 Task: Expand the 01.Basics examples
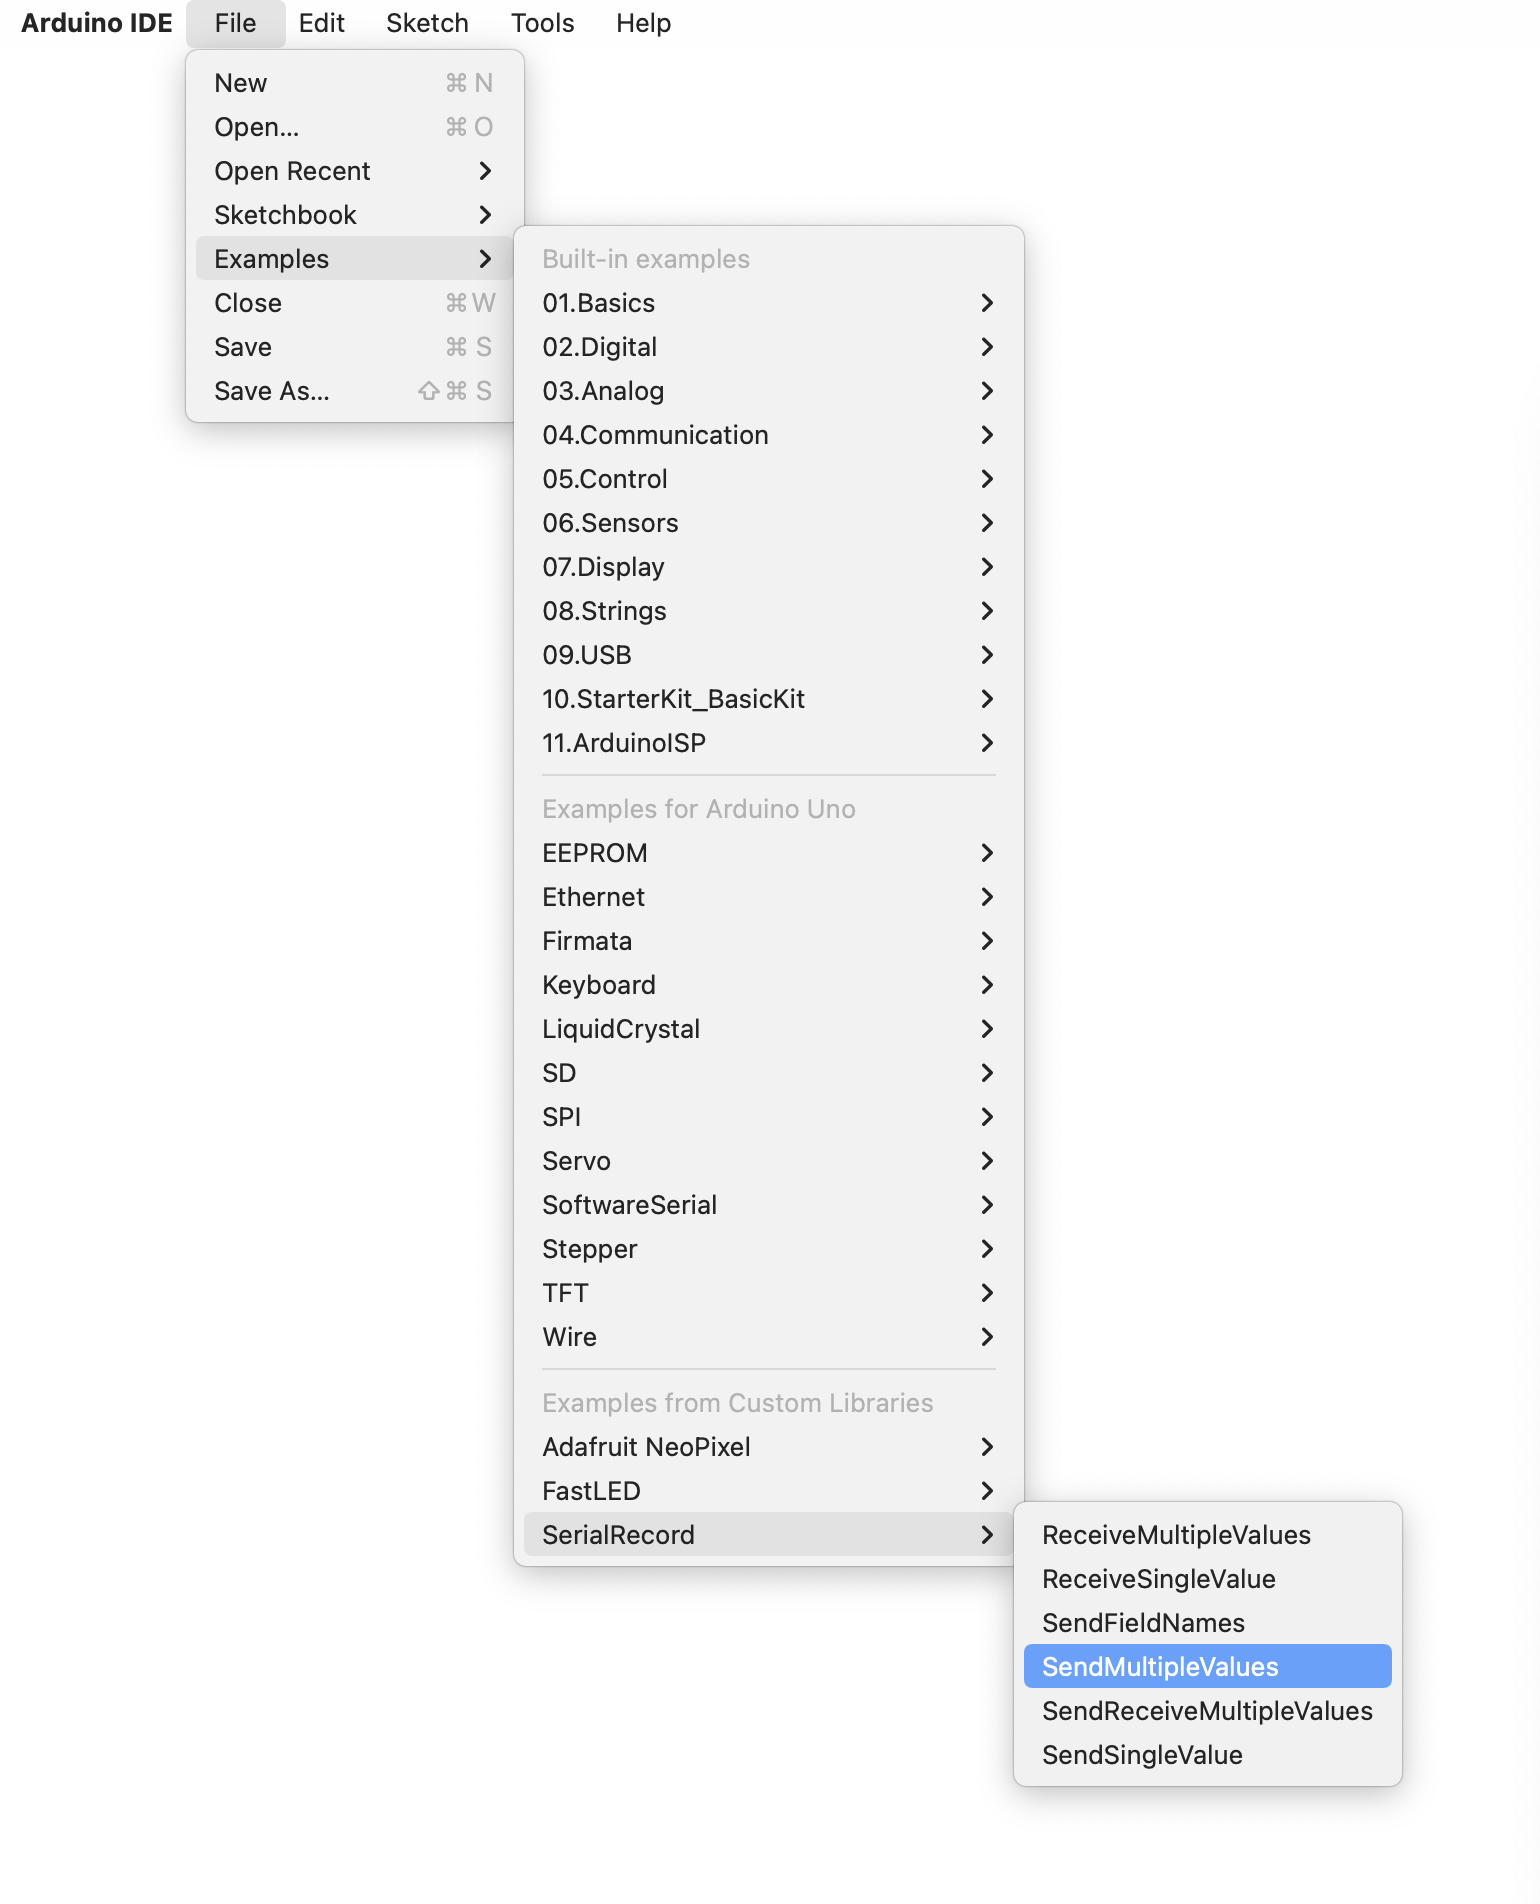768,303
